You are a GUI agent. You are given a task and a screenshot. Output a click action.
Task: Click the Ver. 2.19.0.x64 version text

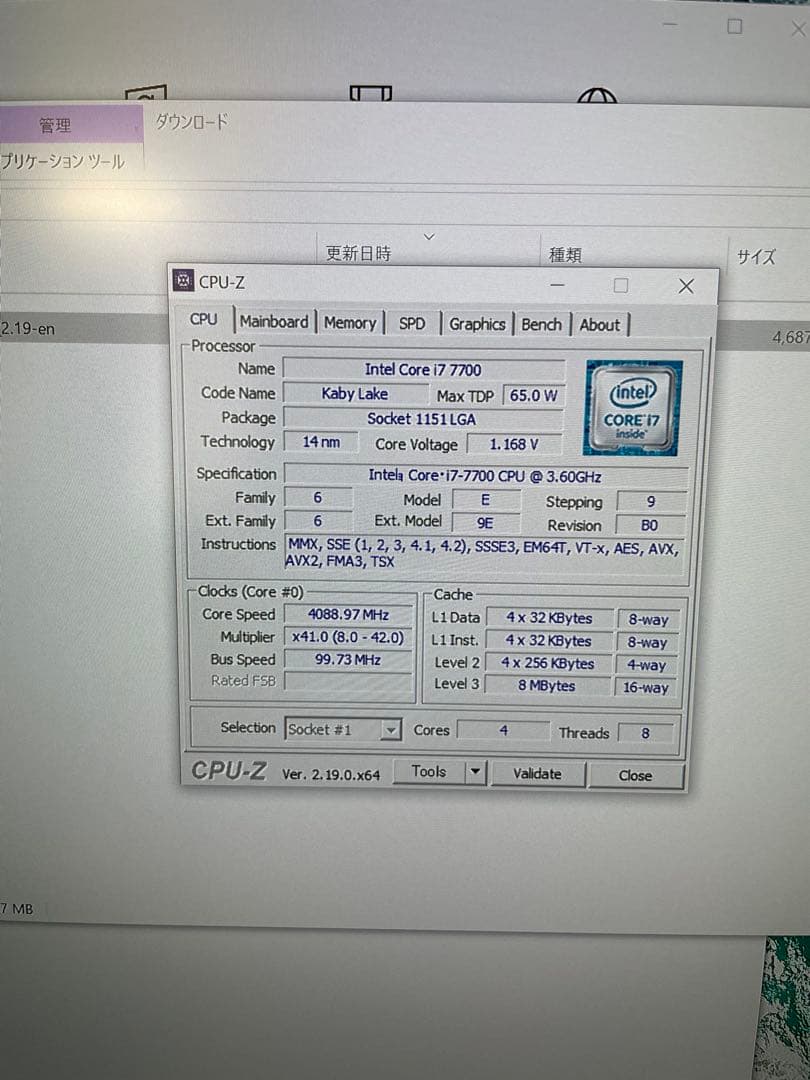coord(331,774)
